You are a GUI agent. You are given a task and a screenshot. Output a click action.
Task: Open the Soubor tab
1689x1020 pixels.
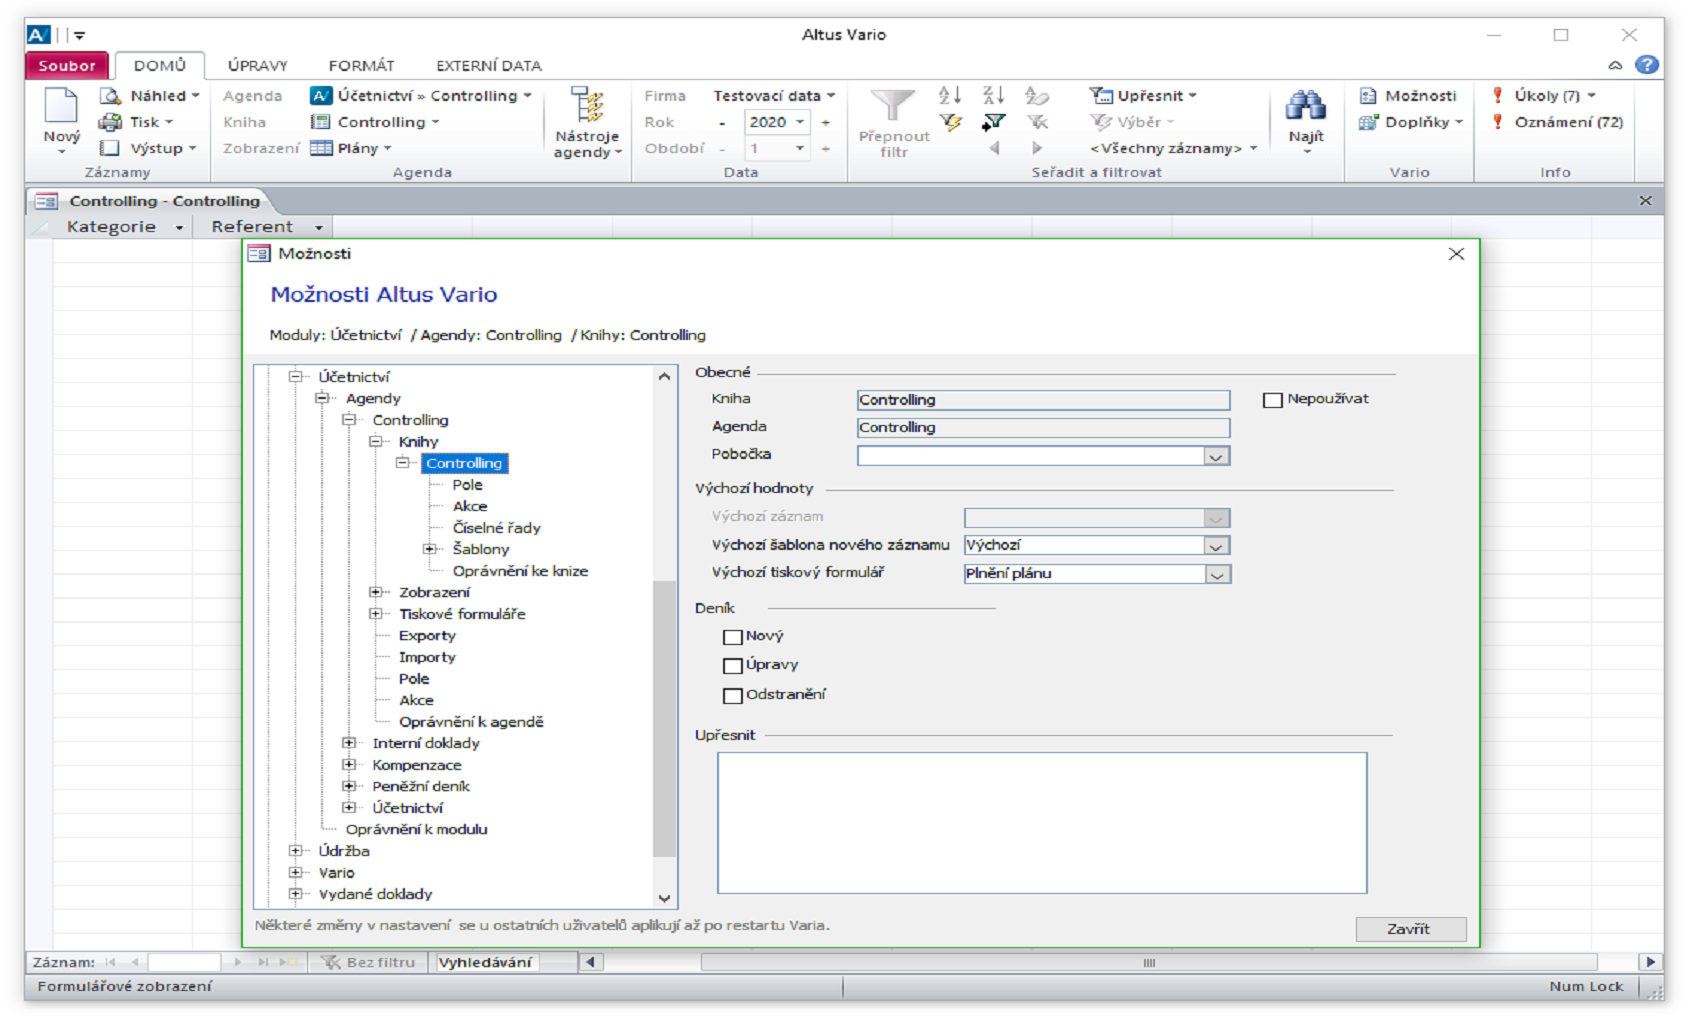point(67,65)
